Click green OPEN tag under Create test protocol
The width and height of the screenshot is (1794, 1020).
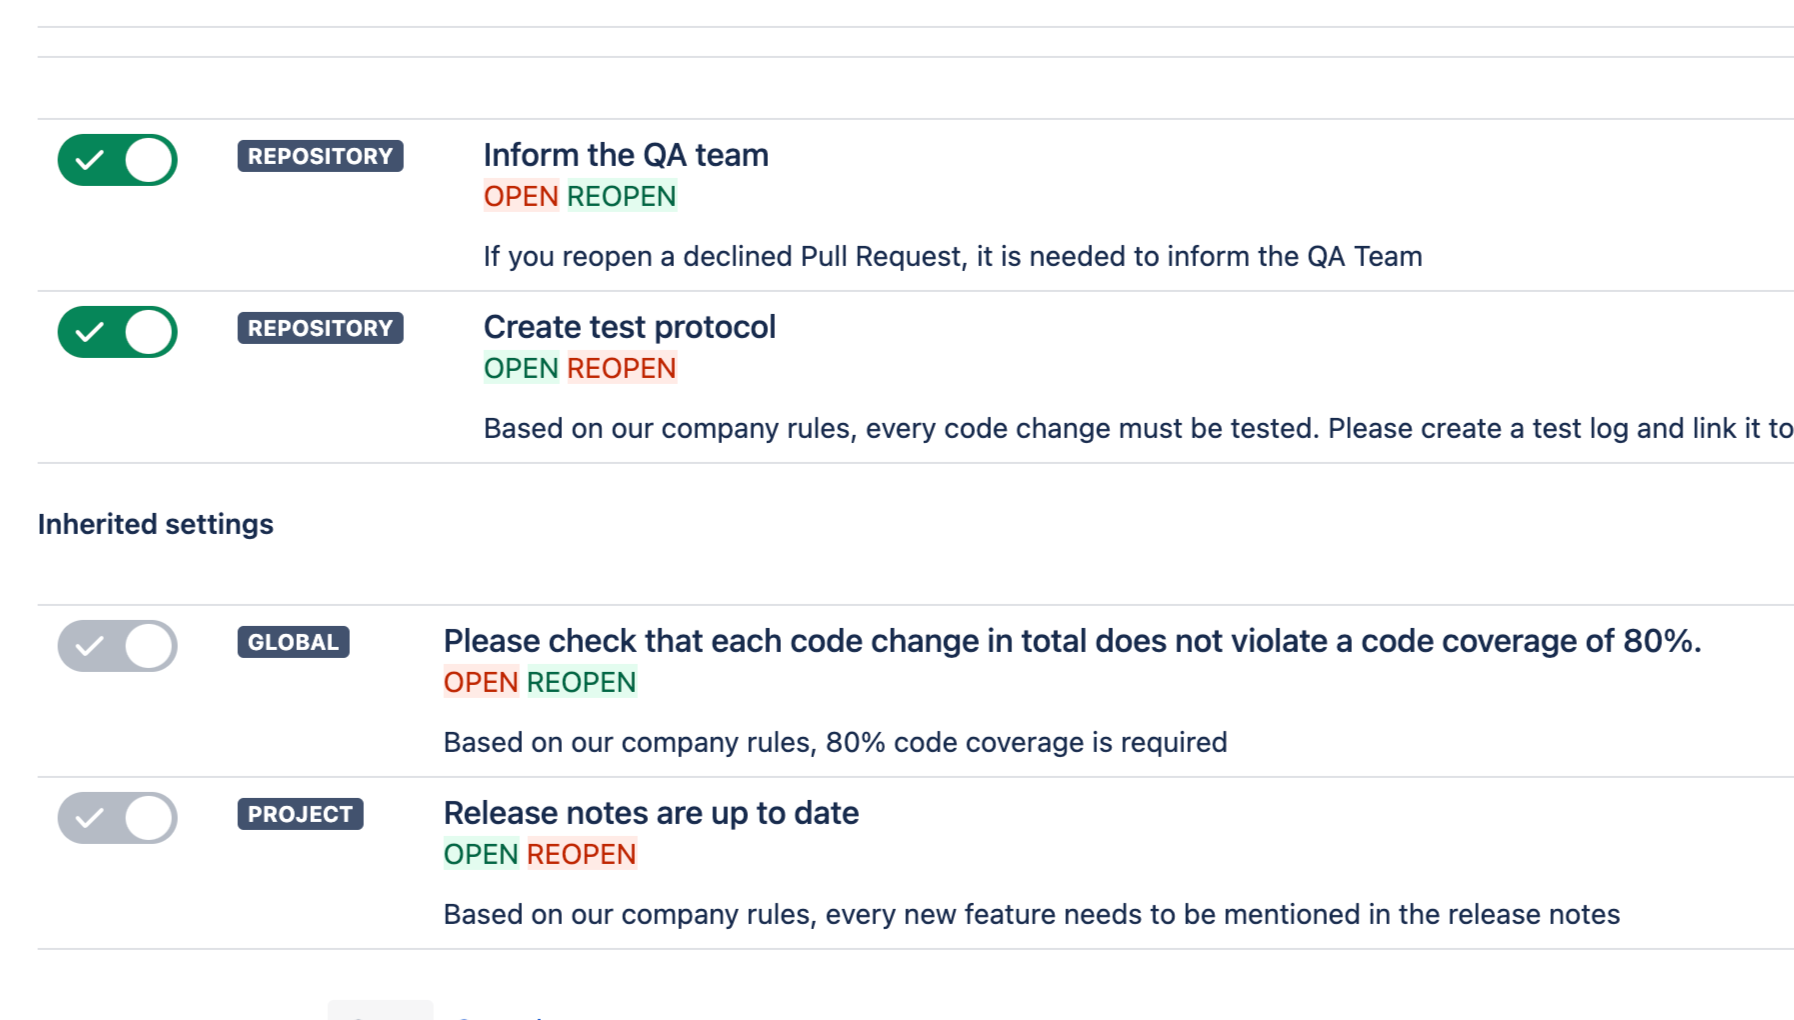521,368
